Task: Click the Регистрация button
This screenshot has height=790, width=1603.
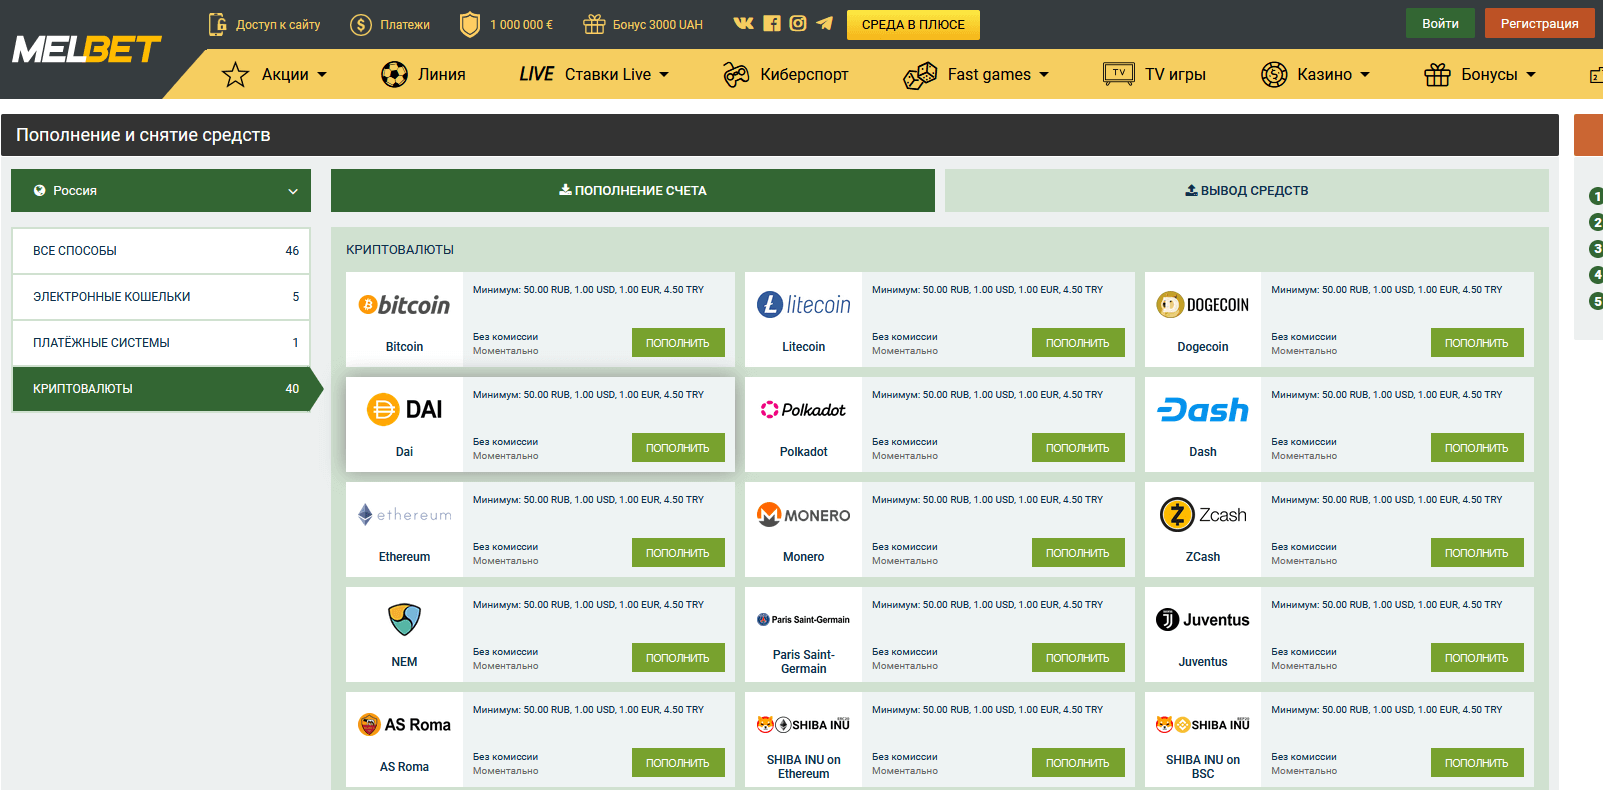Action: click(x=1539, y=23)
